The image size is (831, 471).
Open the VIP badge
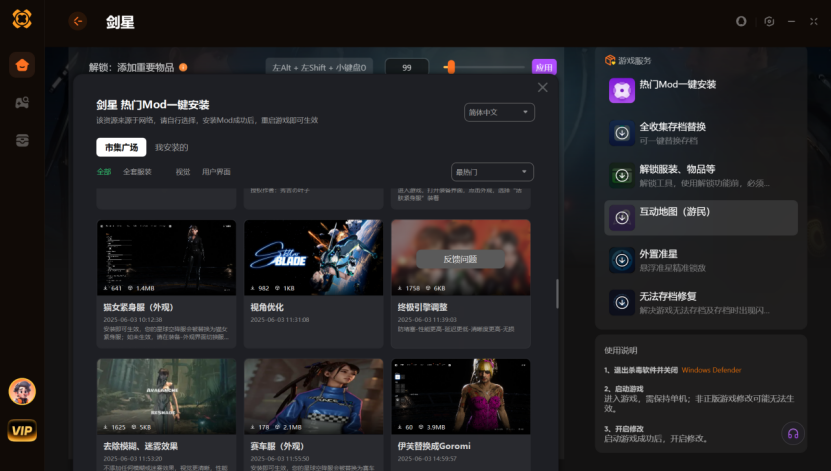(x=22, y=430)
